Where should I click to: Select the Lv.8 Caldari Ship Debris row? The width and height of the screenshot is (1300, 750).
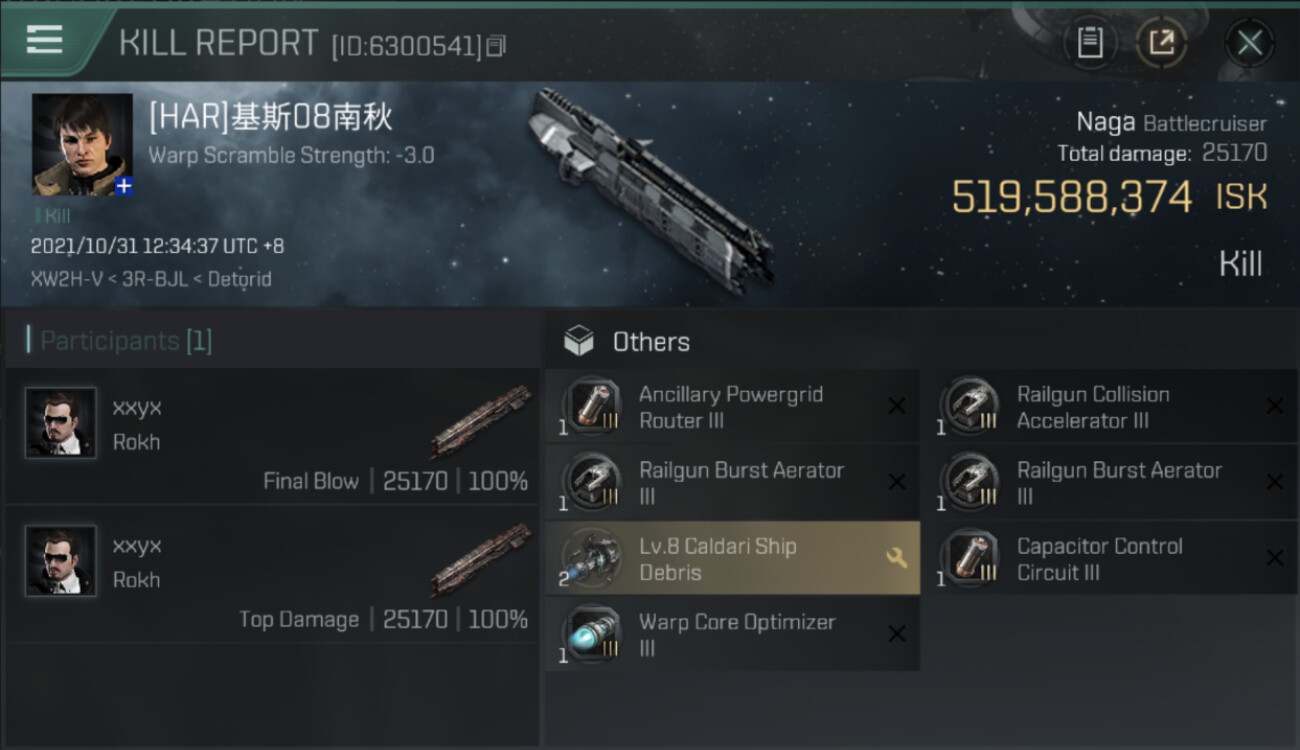(732, 559)
